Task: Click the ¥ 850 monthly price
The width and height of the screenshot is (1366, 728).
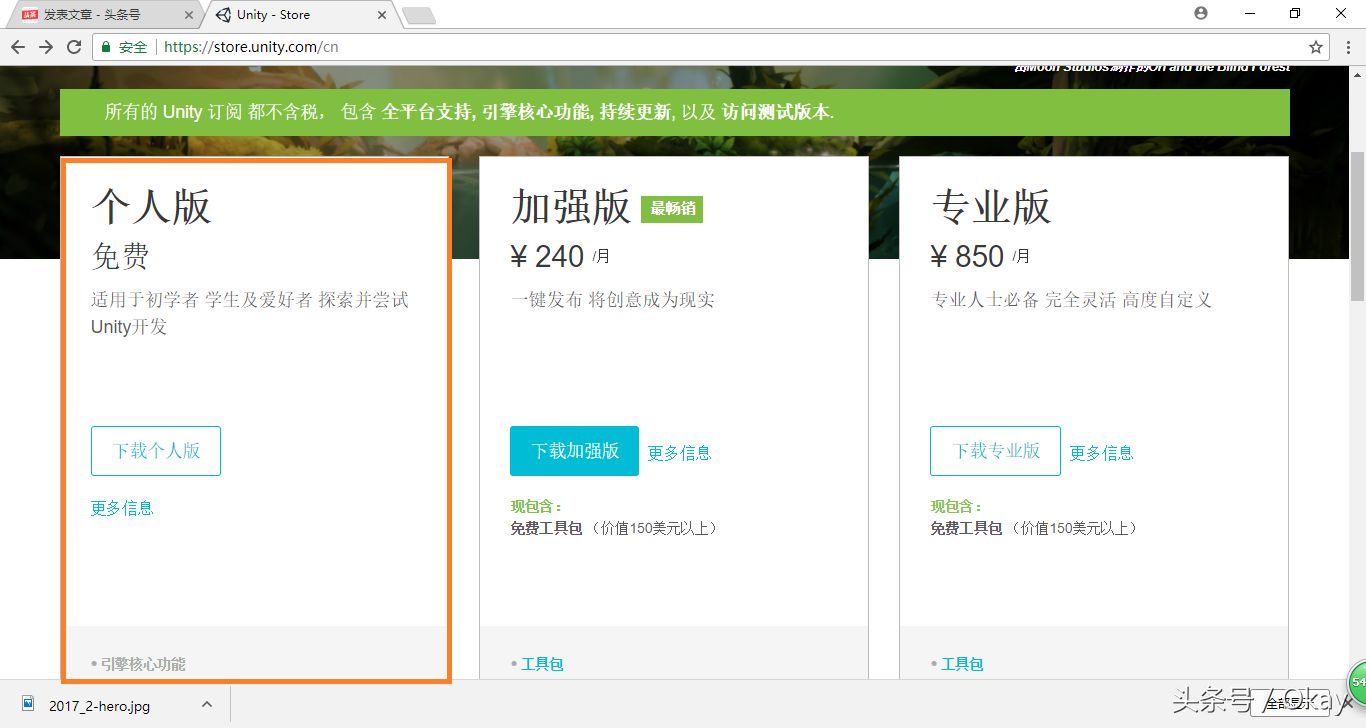Action: point(980,257)
